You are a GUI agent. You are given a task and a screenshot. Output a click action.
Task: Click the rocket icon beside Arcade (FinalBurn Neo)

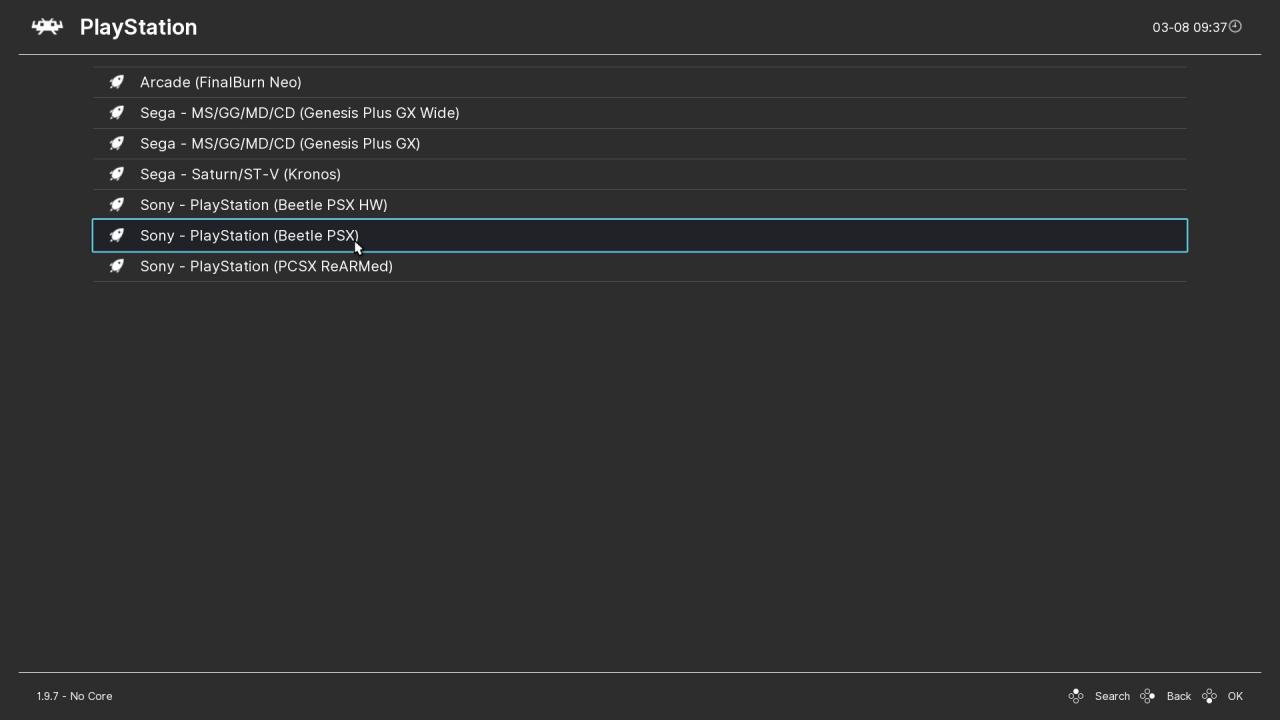coord(117,82)
